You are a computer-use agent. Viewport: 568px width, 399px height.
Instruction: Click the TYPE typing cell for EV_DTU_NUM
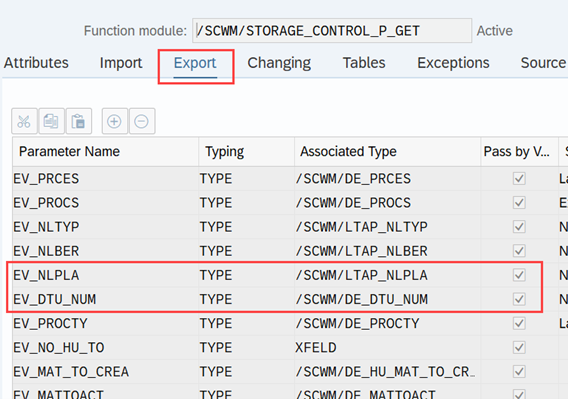pyautogui.click(x=246, y=299)
